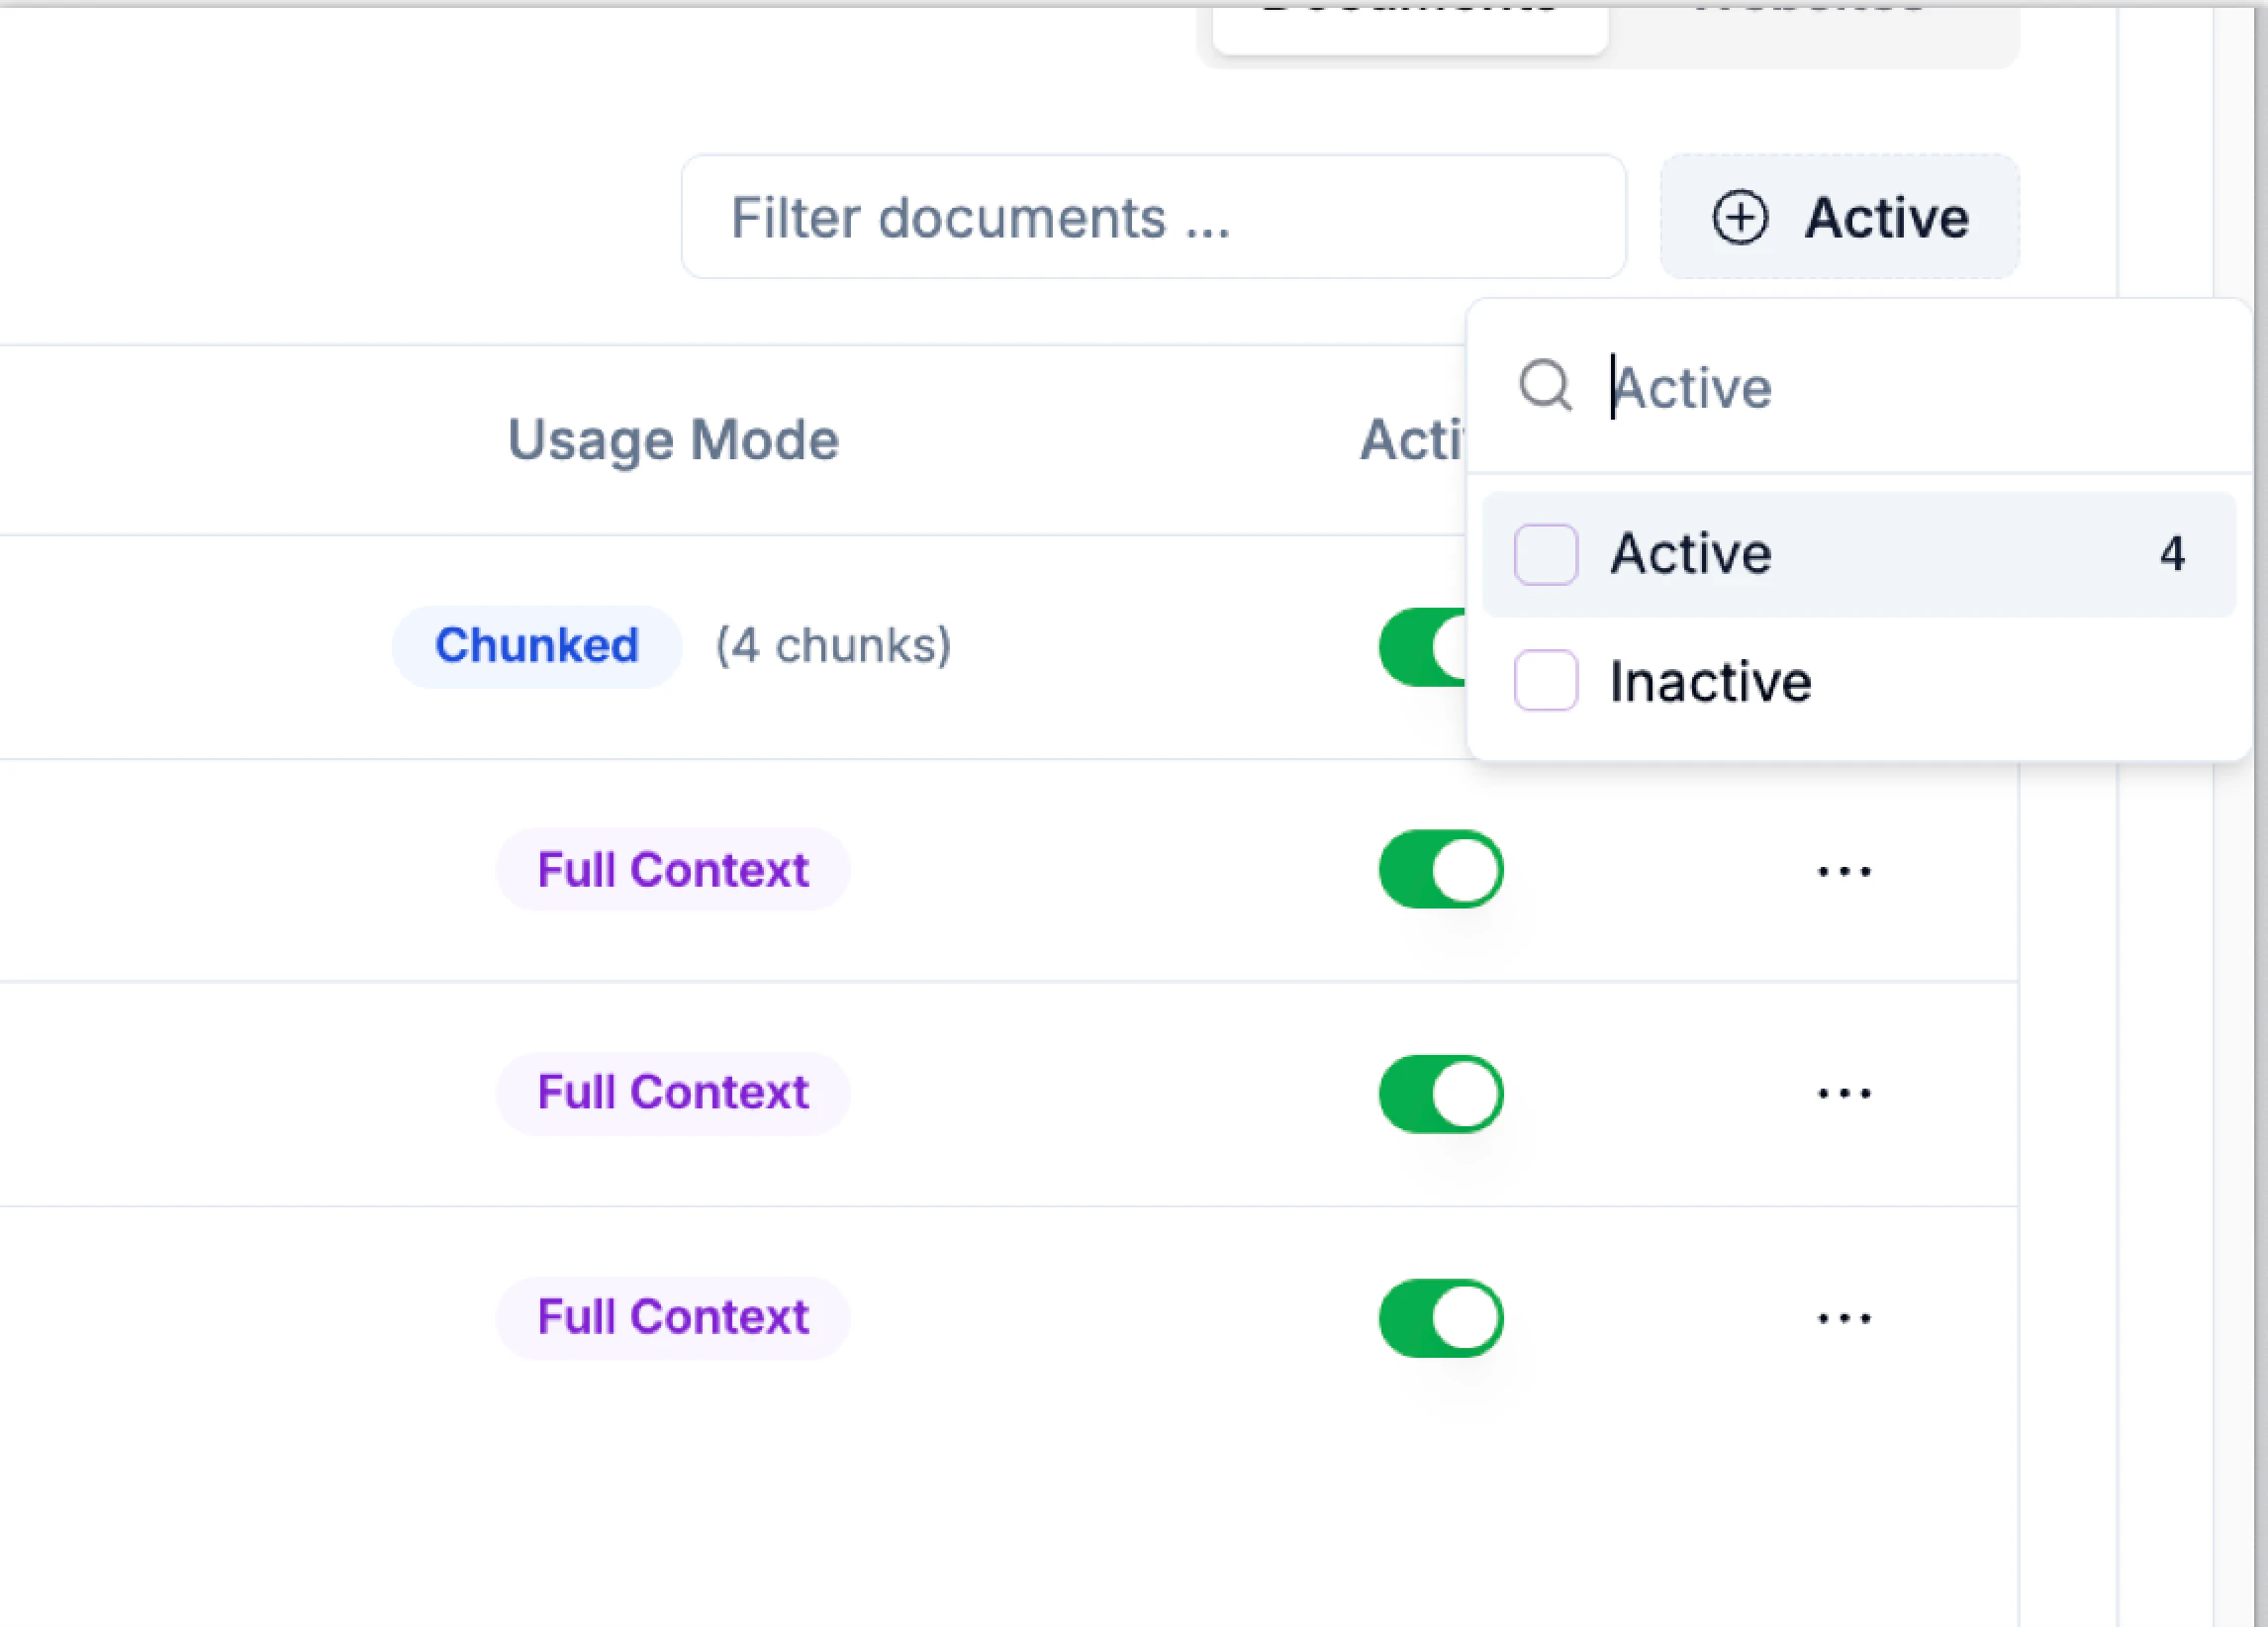Click the Usage Mode column header
The width and height of the screenshot is (2268, 1627).
(x=672, y=439)
